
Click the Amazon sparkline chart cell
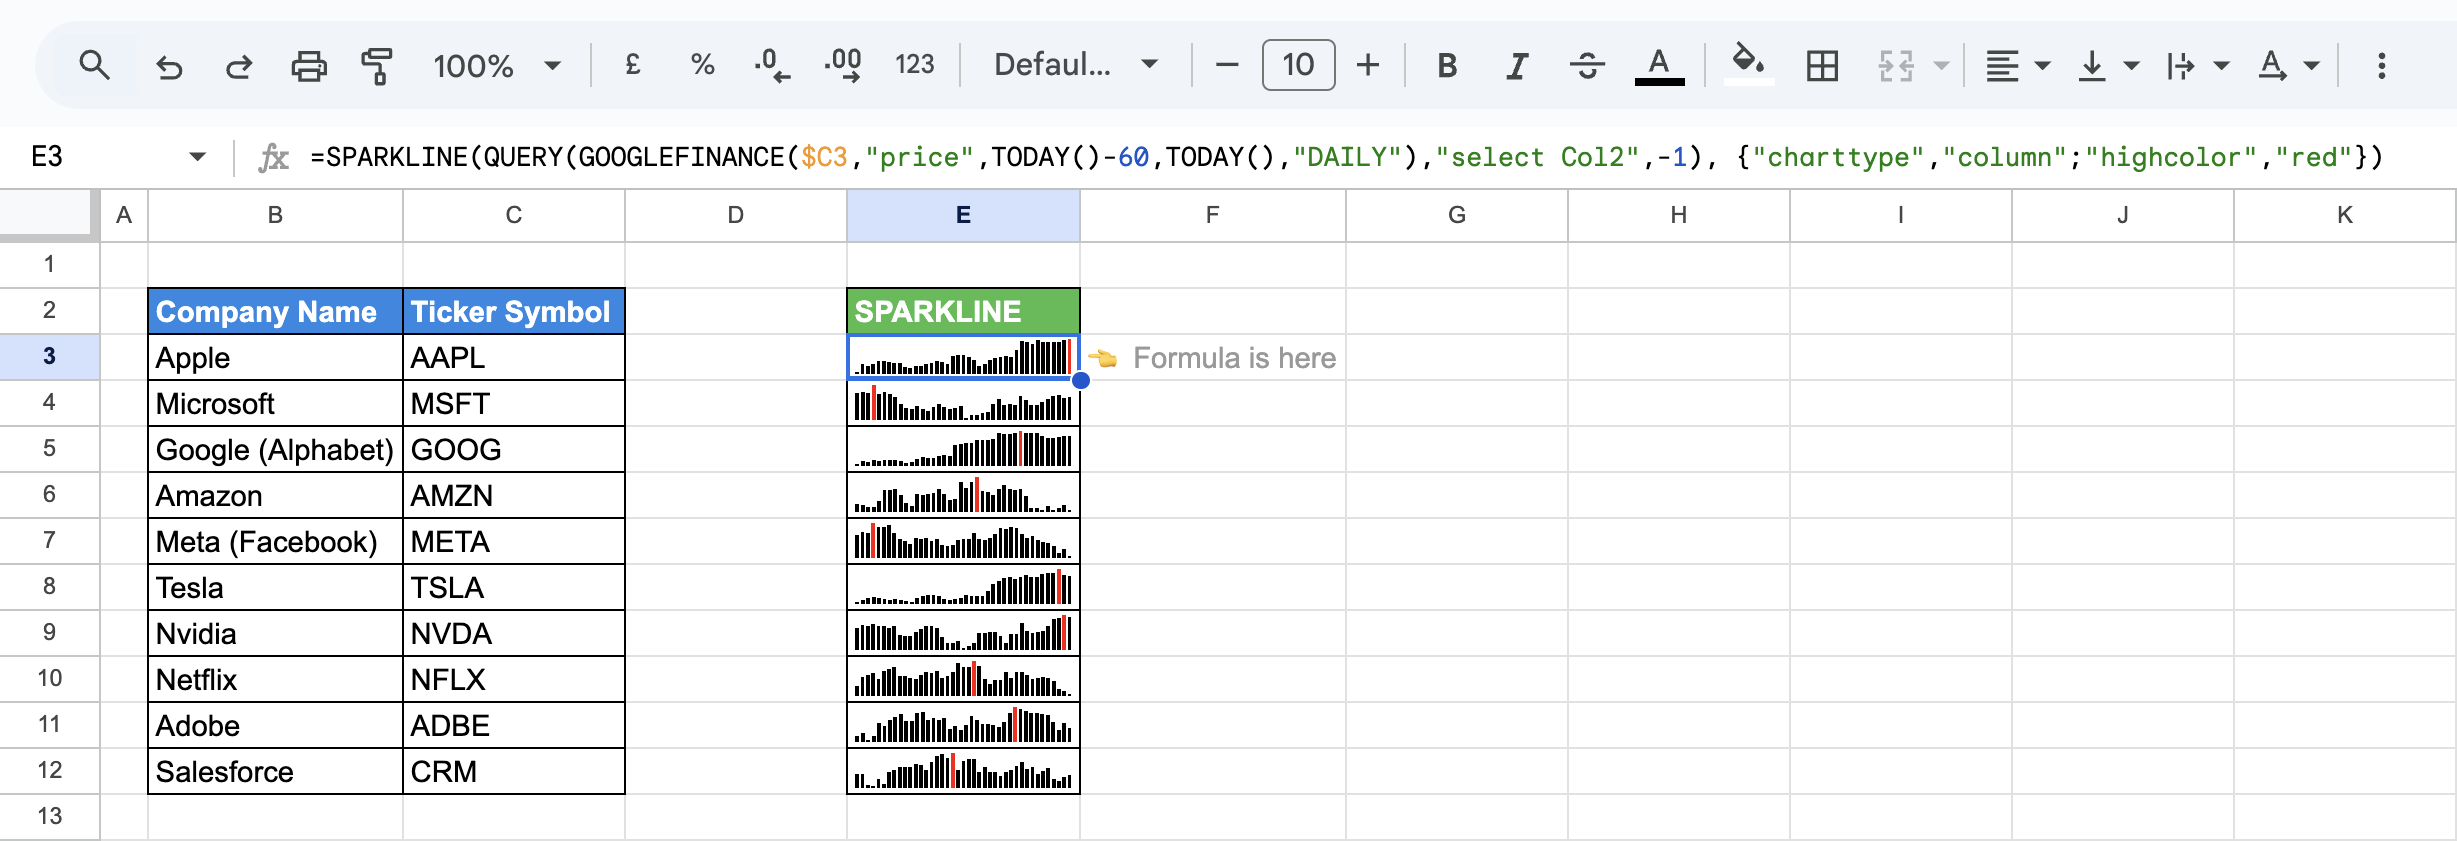point(963,495)
